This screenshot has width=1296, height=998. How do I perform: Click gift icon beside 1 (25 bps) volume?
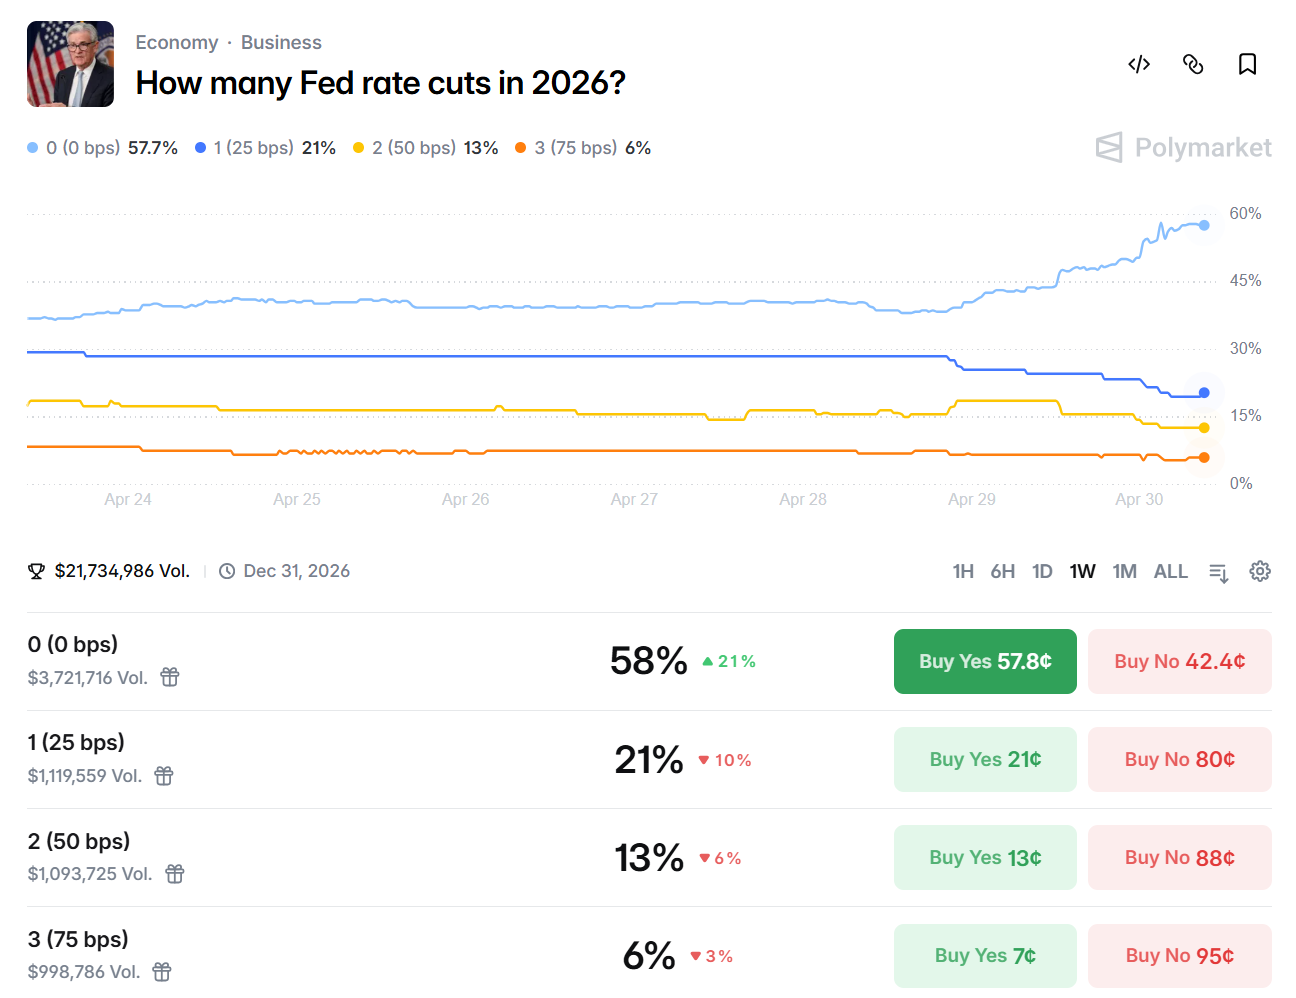click(164, 775)
